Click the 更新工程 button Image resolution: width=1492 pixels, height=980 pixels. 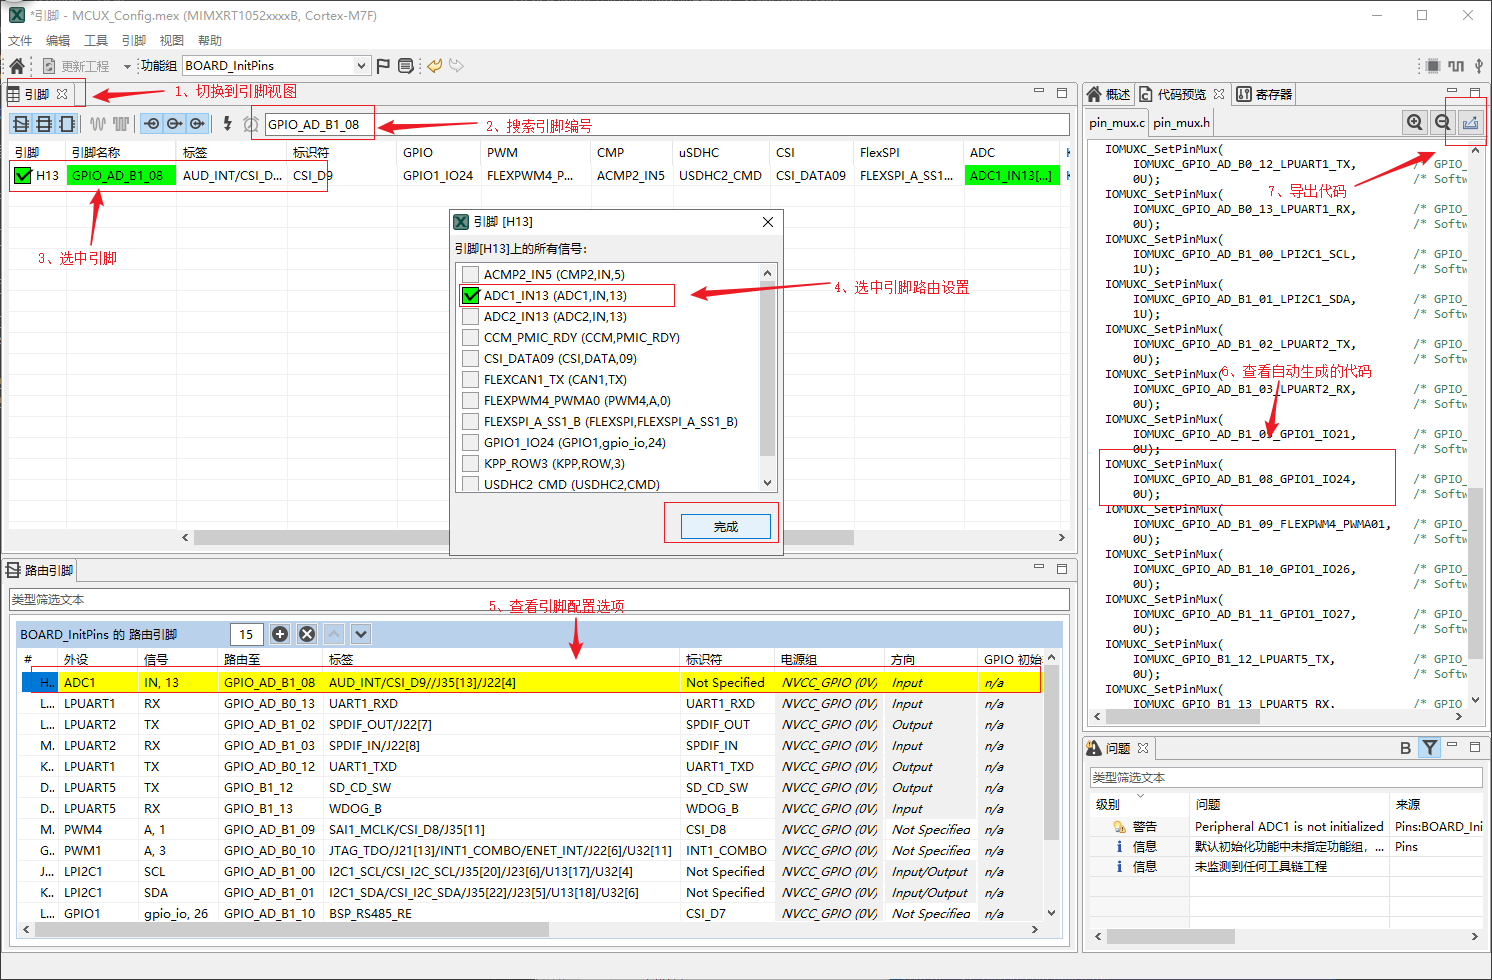point(76,67)
